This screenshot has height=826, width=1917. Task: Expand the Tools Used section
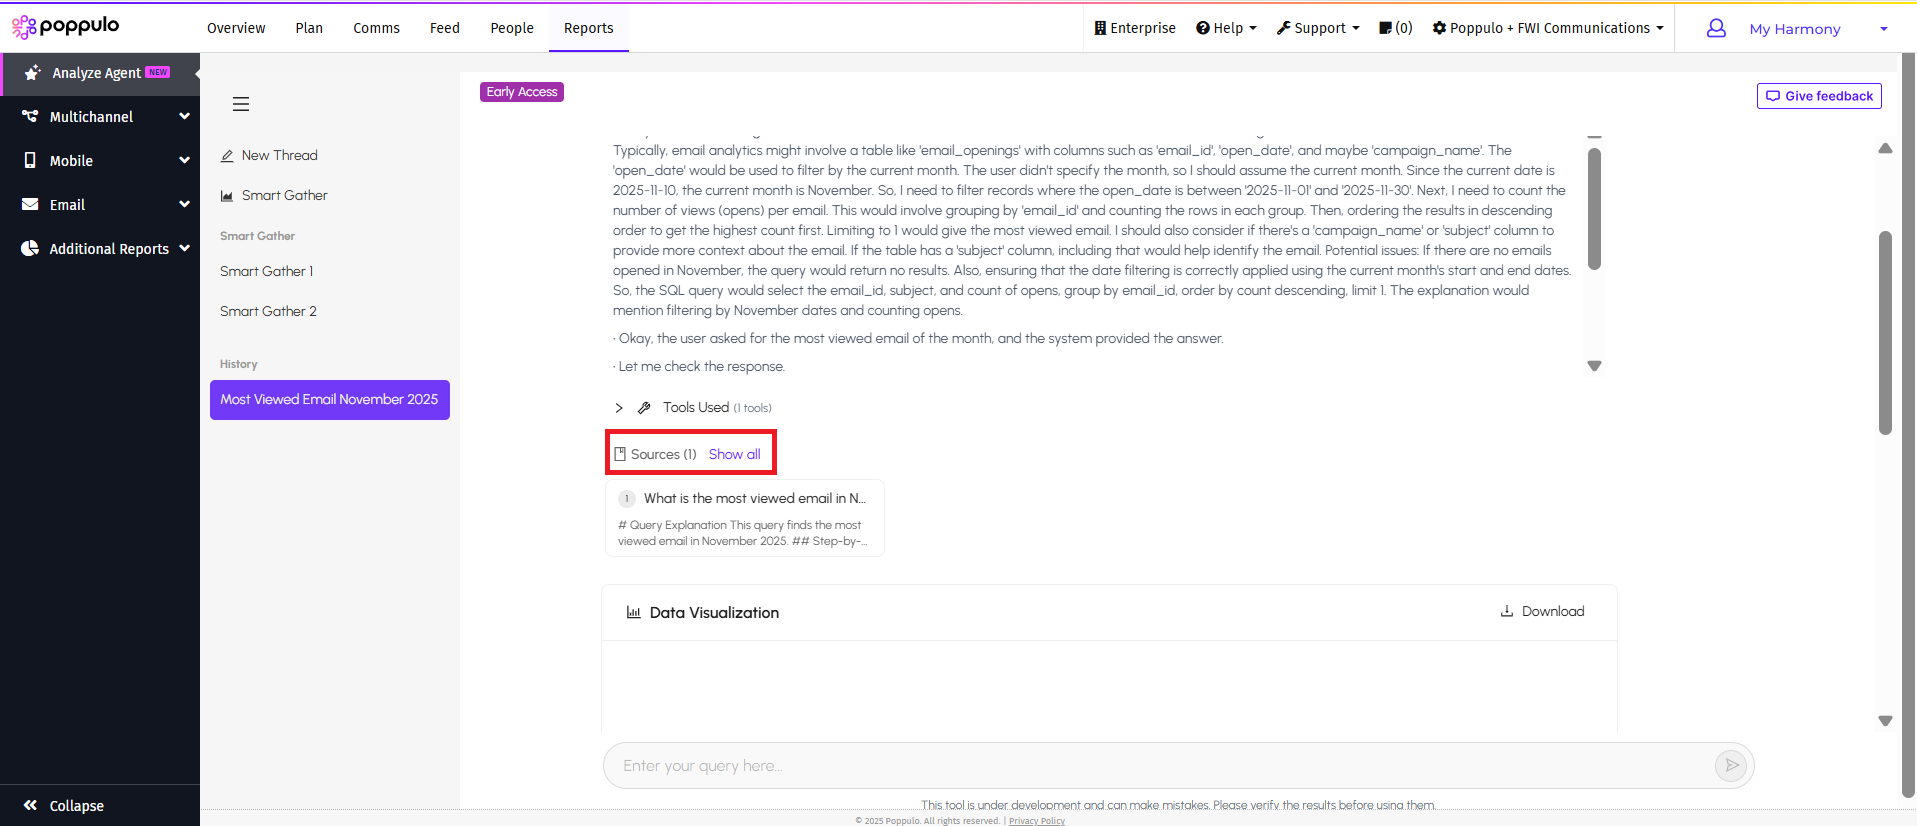[619, 408]
